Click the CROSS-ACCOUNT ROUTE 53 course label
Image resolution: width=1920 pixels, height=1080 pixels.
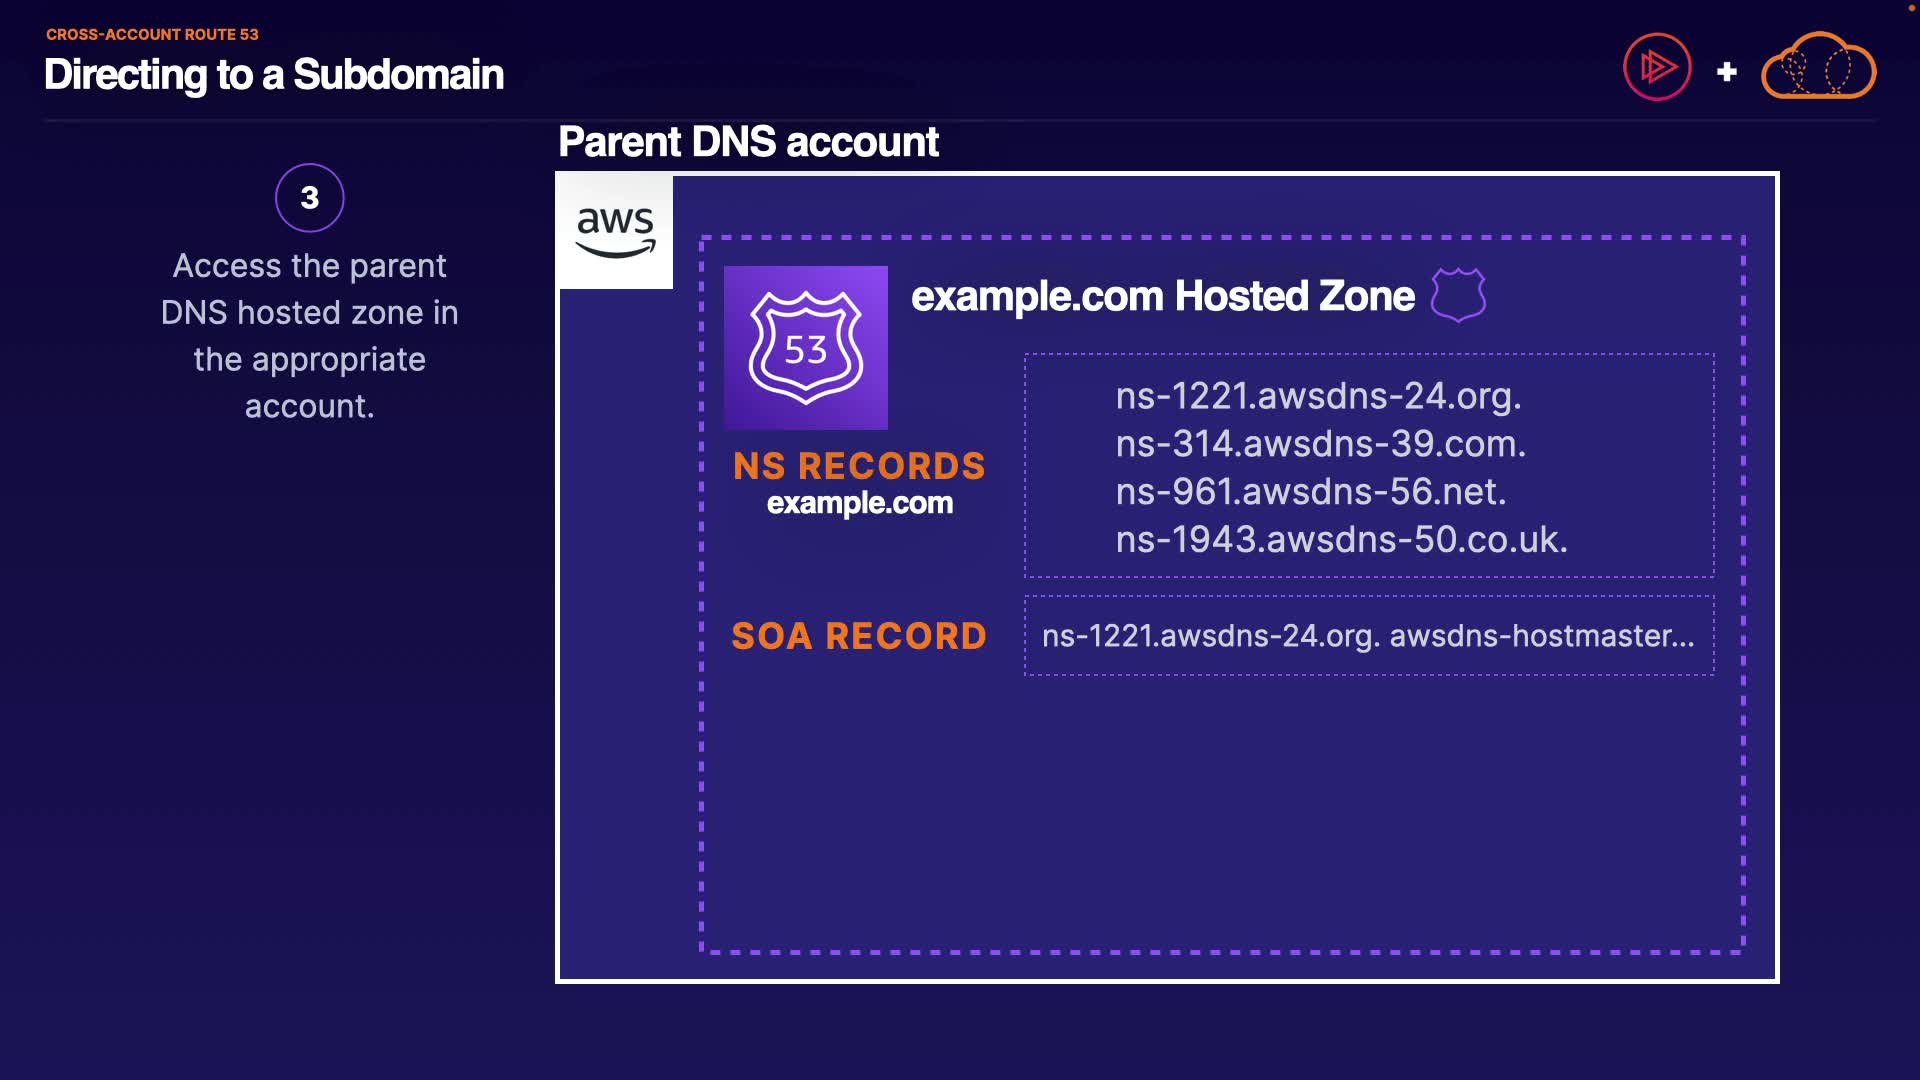(152, 34)
